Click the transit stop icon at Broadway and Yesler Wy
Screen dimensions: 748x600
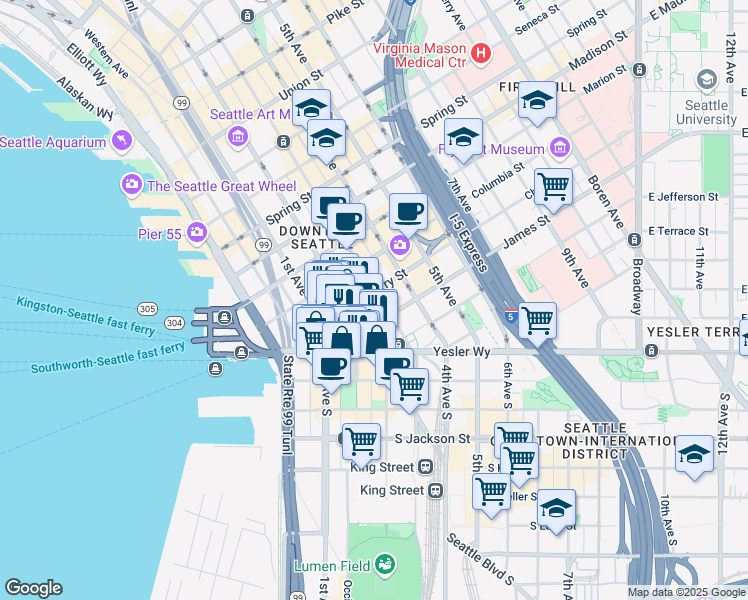[651, 351]
